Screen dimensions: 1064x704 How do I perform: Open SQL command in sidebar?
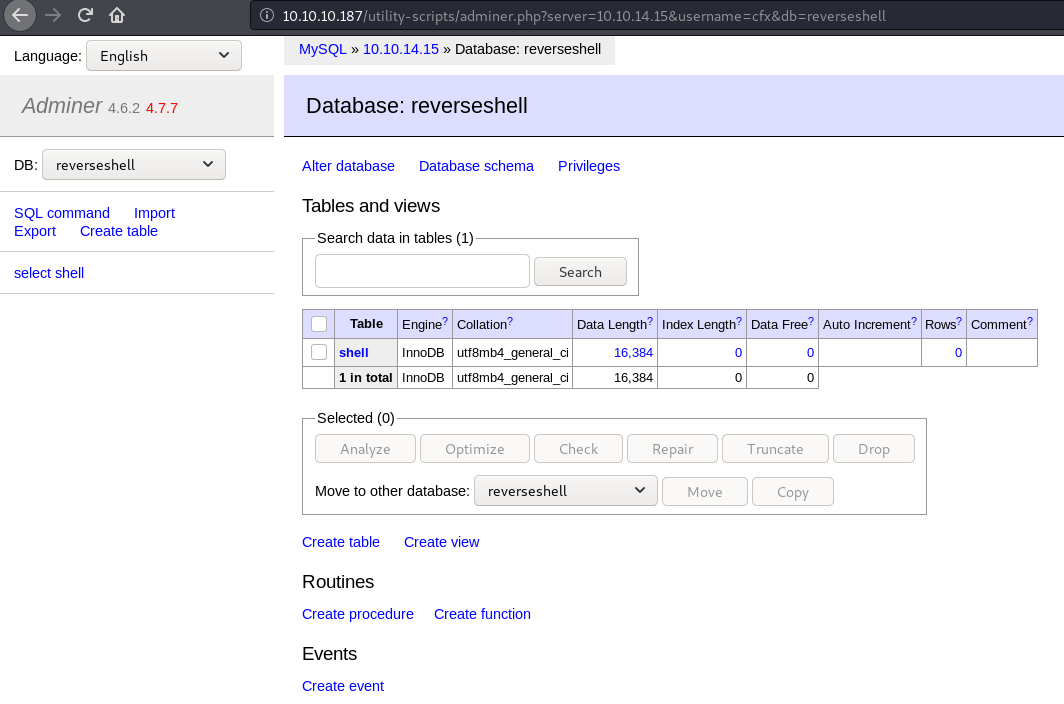(62, 213)
